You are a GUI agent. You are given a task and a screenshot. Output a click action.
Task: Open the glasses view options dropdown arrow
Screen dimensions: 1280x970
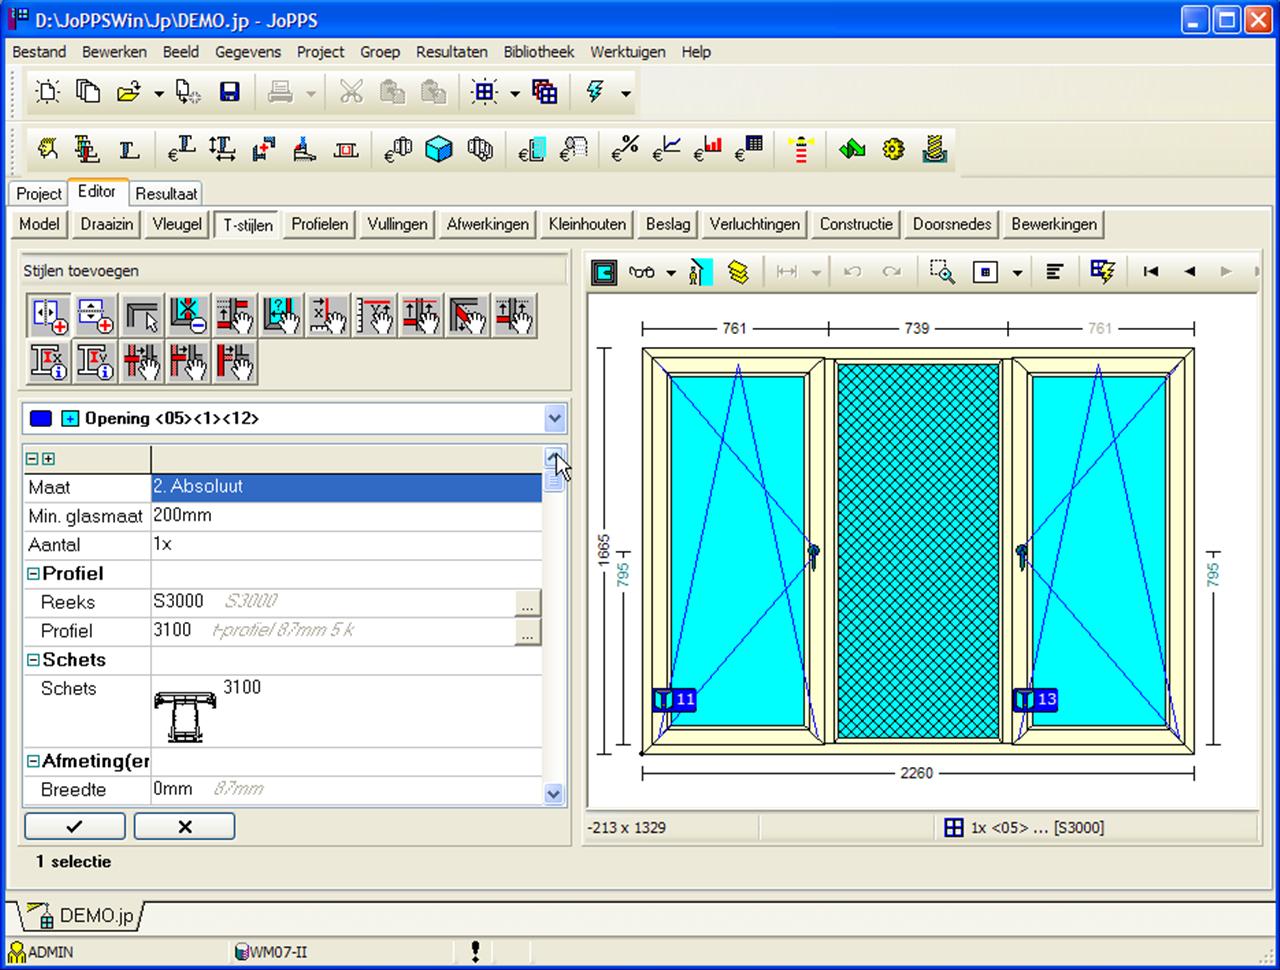pyautogui.click(x=670, y=273)
